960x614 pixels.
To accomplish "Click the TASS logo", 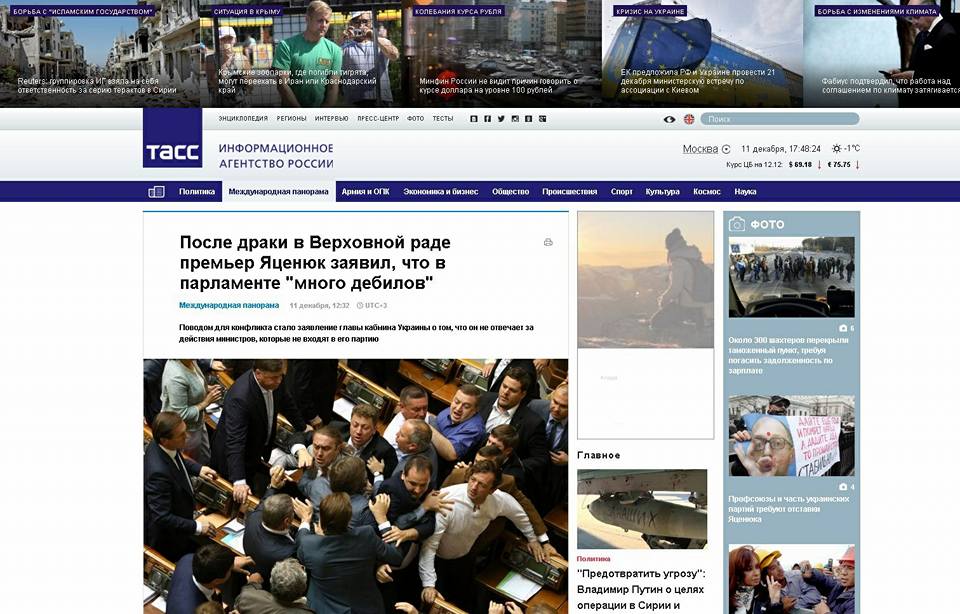I will [173, 138].
